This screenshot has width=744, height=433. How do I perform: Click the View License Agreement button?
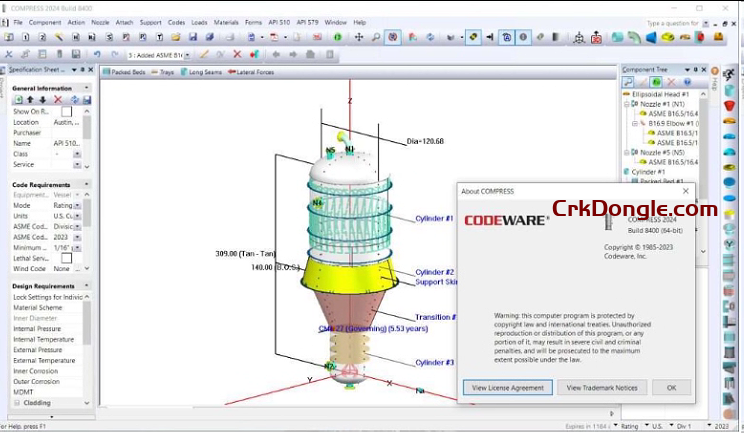coord(506,387)
